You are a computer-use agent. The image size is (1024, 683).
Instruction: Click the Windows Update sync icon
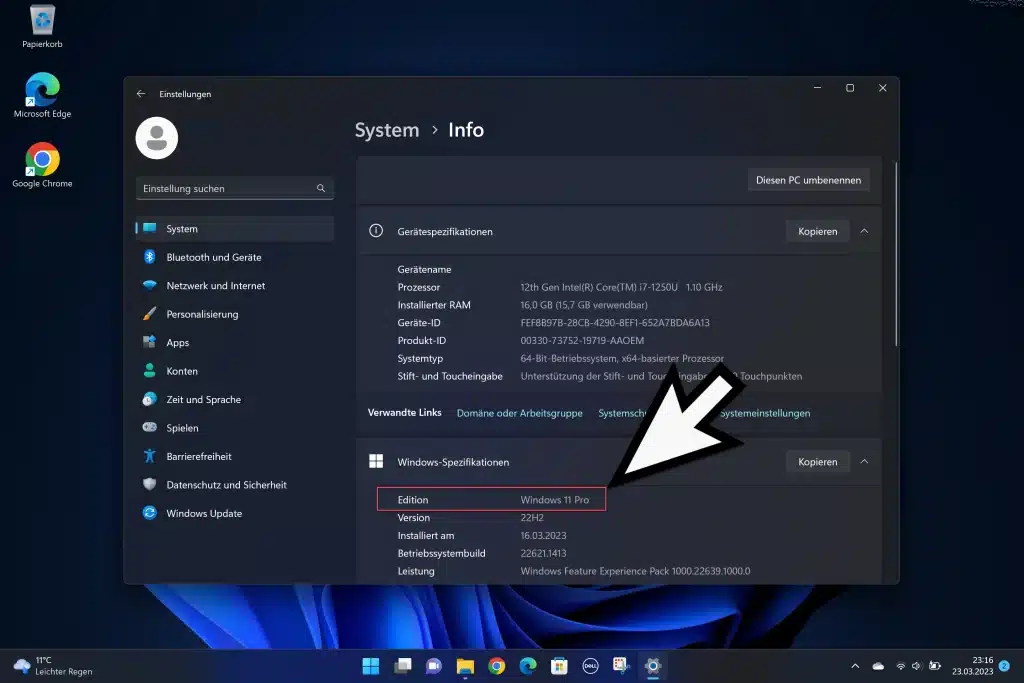(x=150, y=513)
